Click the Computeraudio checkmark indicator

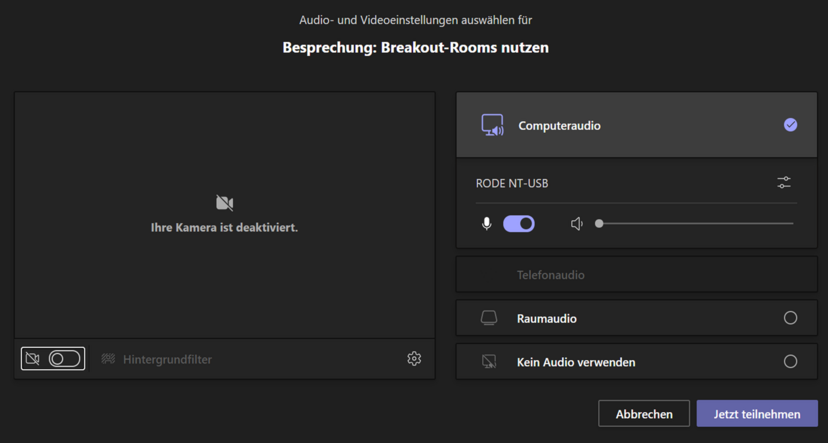pyautogui.click(x=791, y=125)
